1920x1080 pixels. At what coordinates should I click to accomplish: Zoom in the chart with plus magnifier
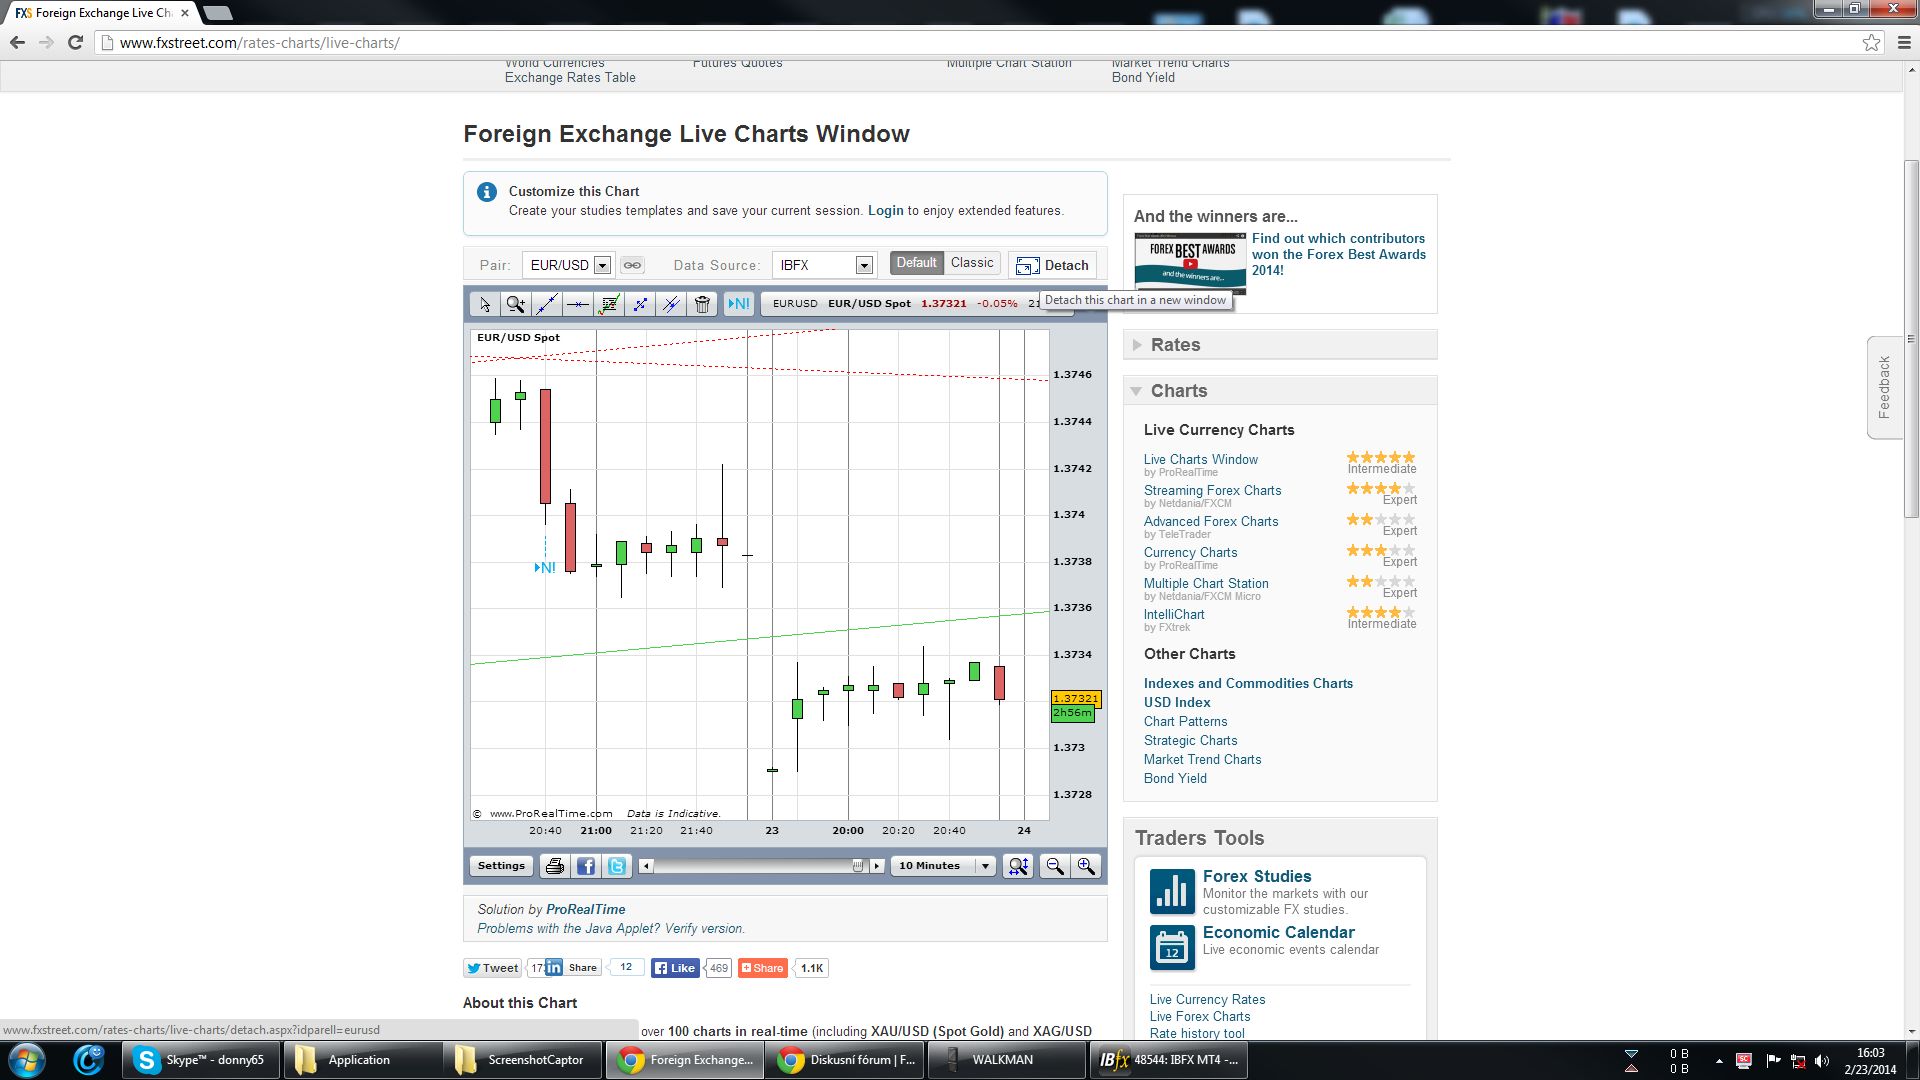(1086, 866)
